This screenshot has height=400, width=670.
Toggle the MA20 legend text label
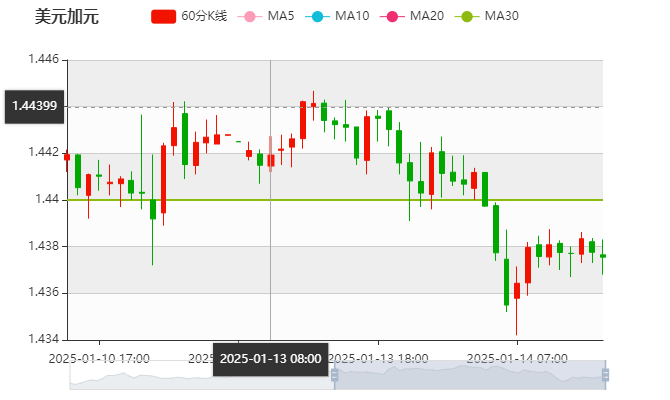(x=426, y=17)
